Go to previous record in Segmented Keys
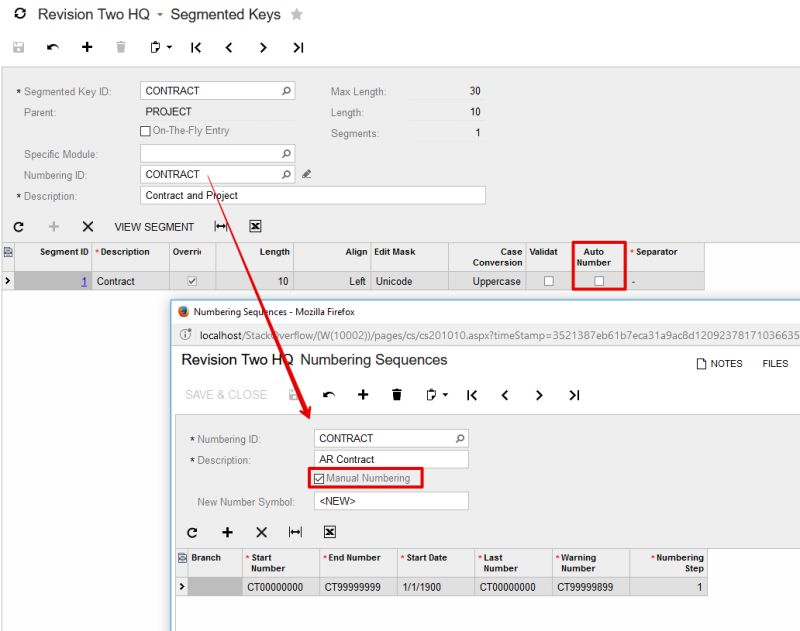This screenshot has width=800, height=631. coord(229,47)
